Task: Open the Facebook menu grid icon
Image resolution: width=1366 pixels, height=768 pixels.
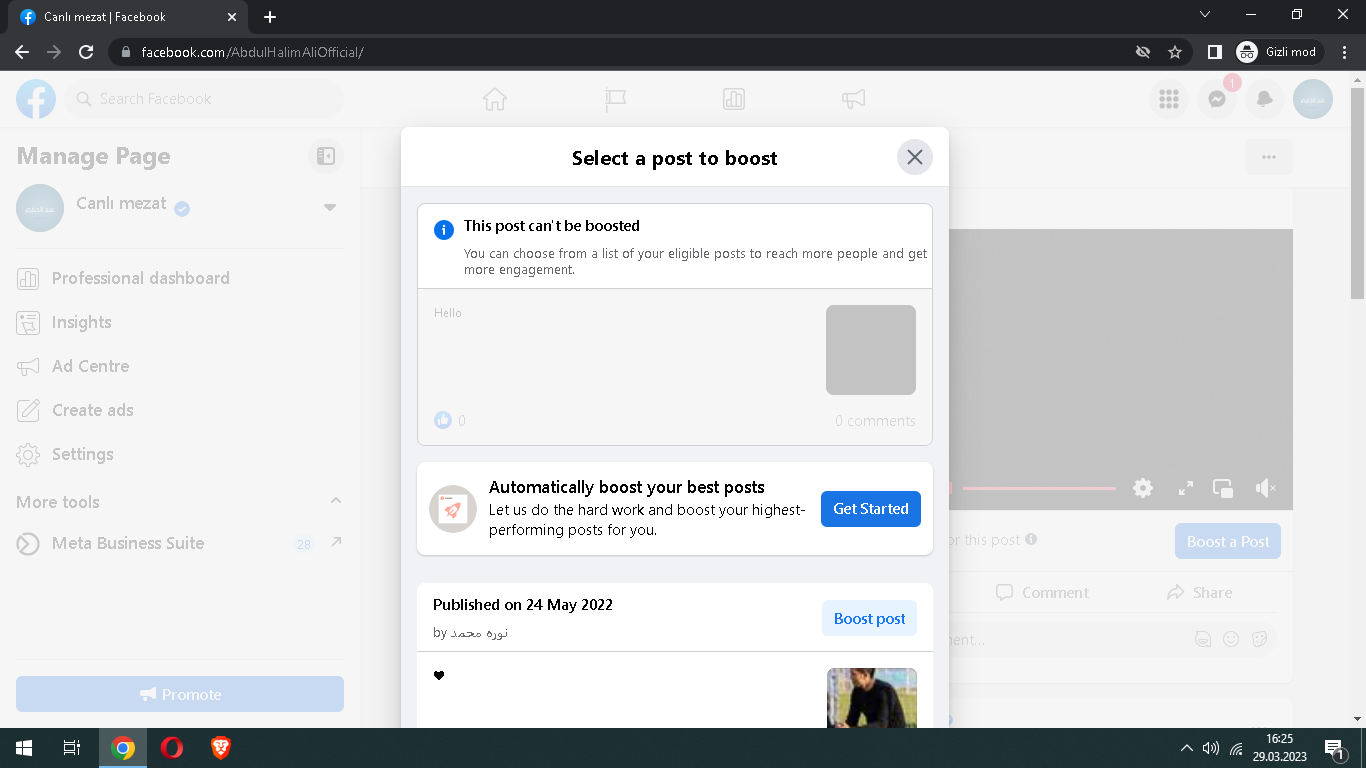Action: point(1168,99)
